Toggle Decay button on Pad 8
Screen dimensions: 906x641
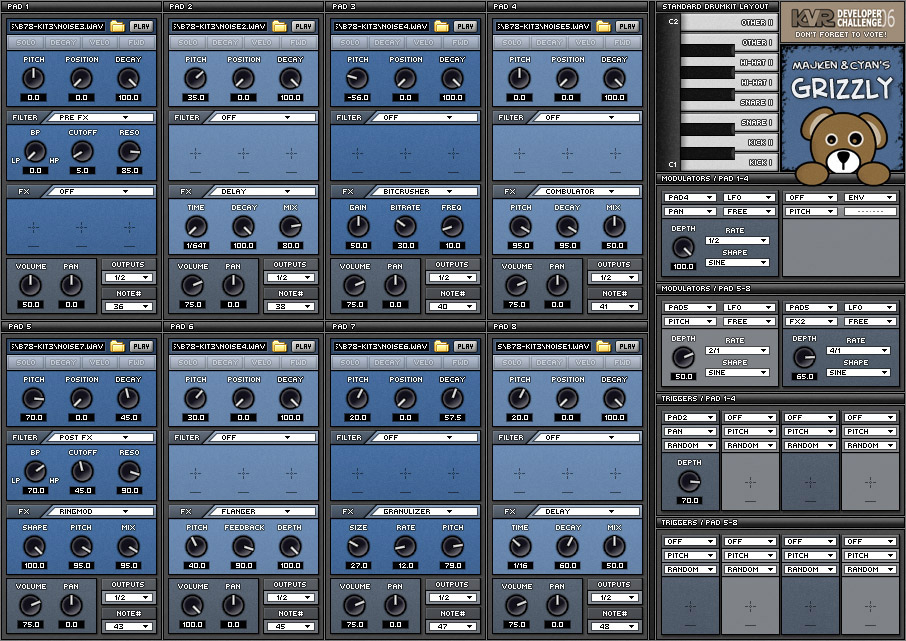[x=549, y=362]
